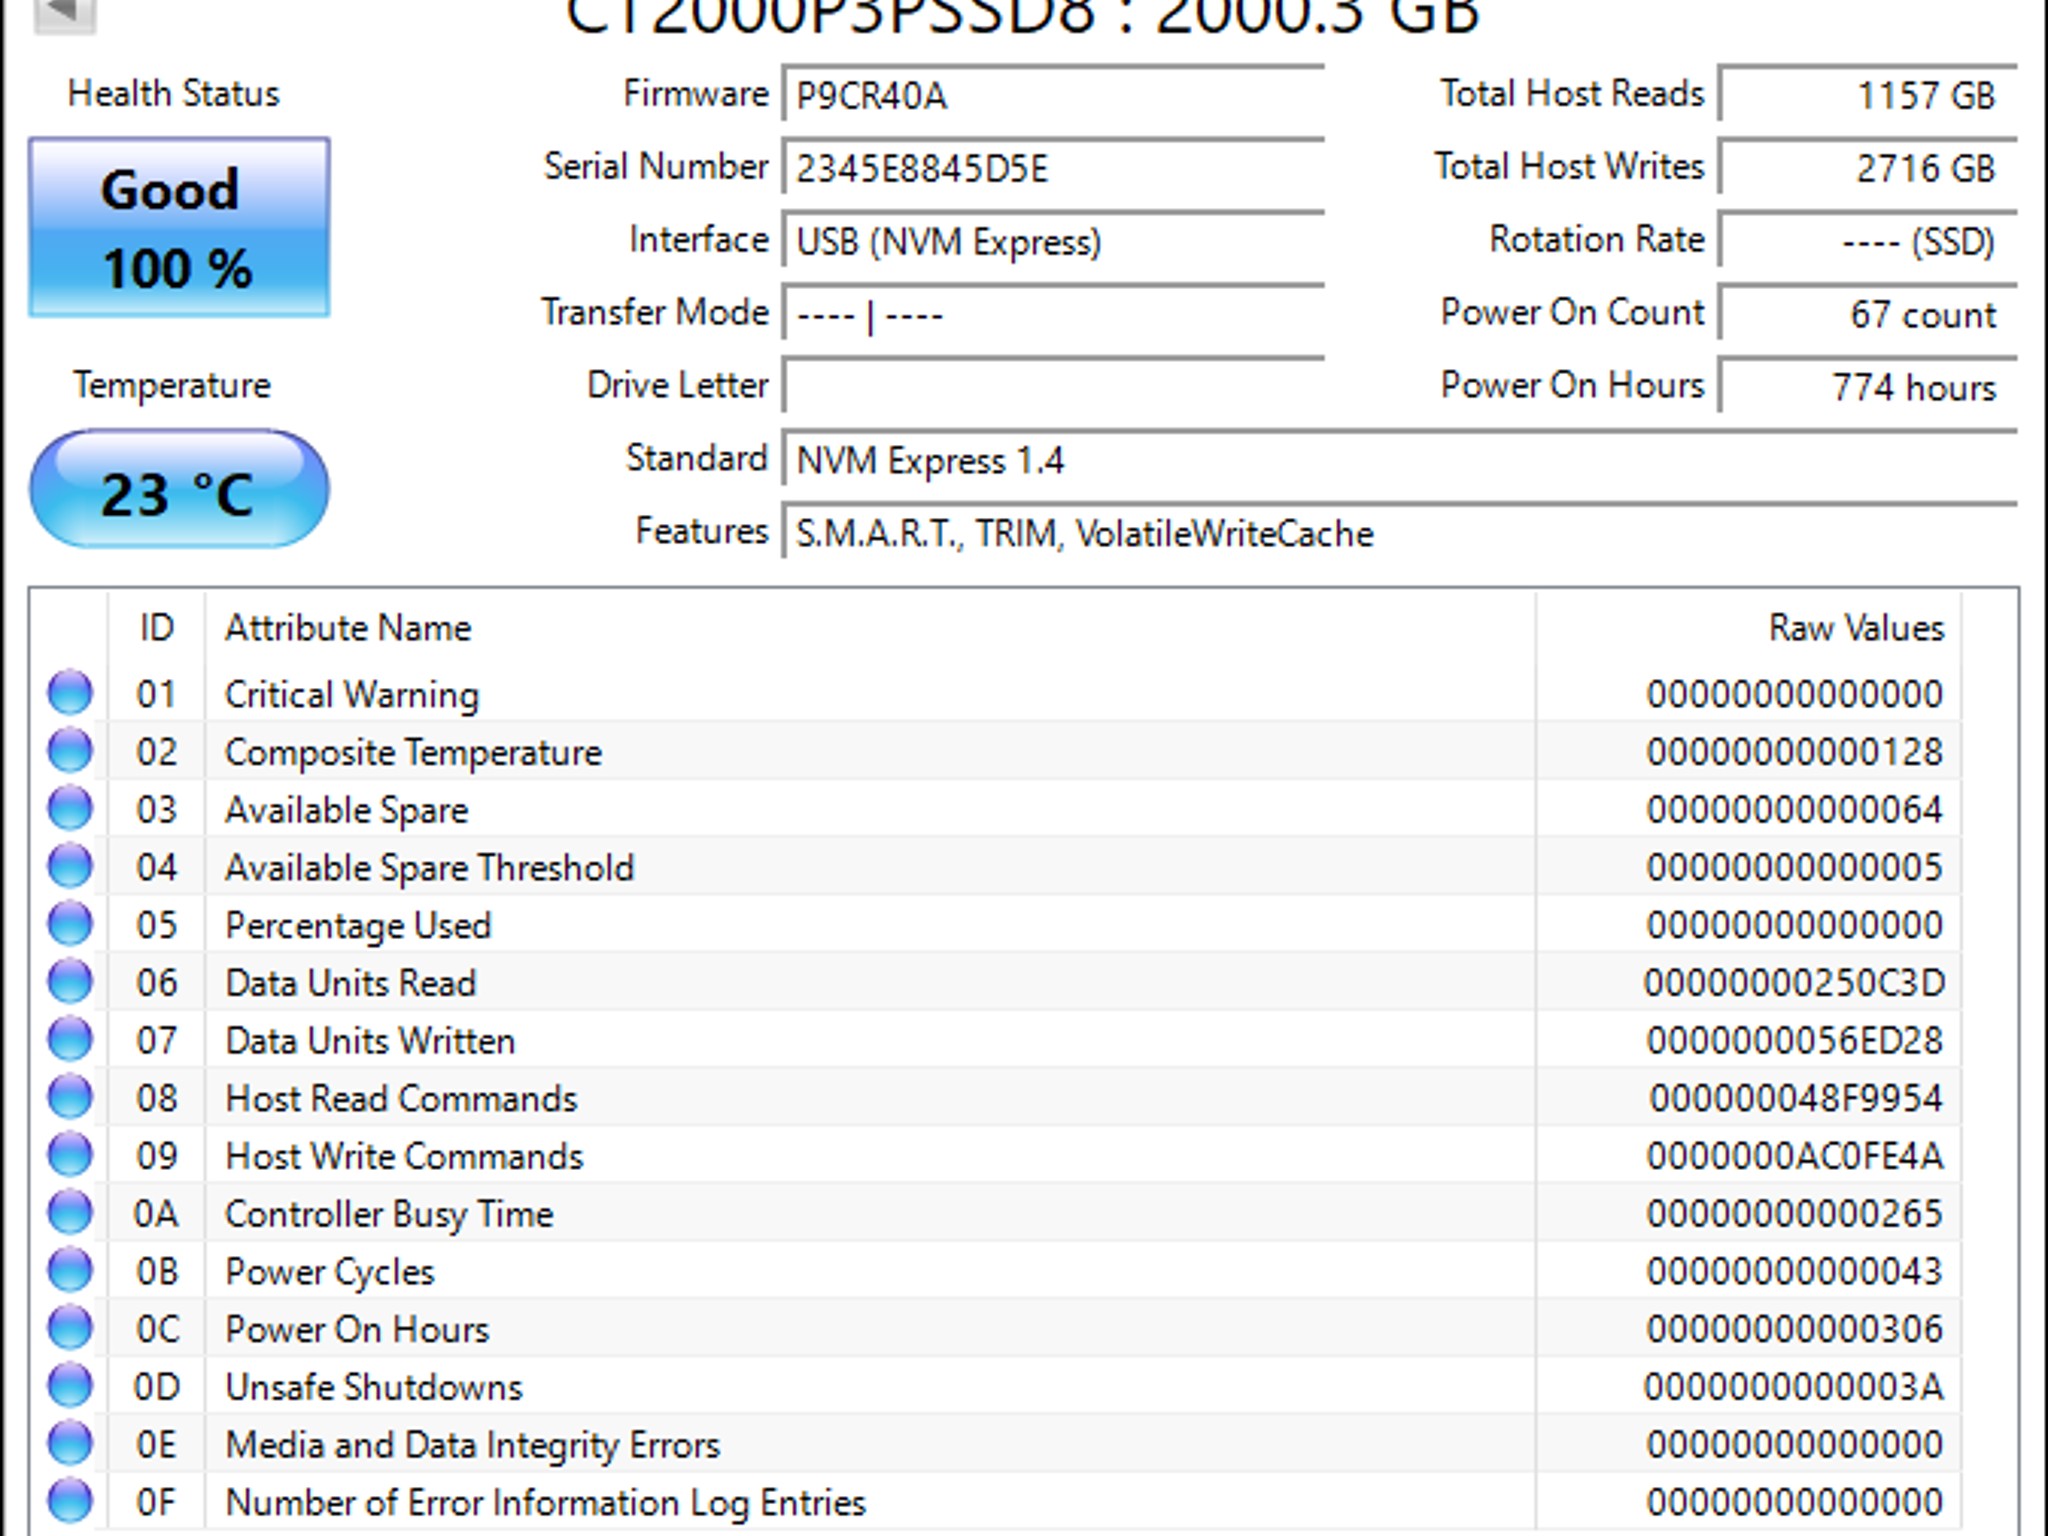Image resolution: width=2048 pixels, height=1536 pixels.
Task: Select the Host Write Commands attribute name
Action: (404, 1156)
